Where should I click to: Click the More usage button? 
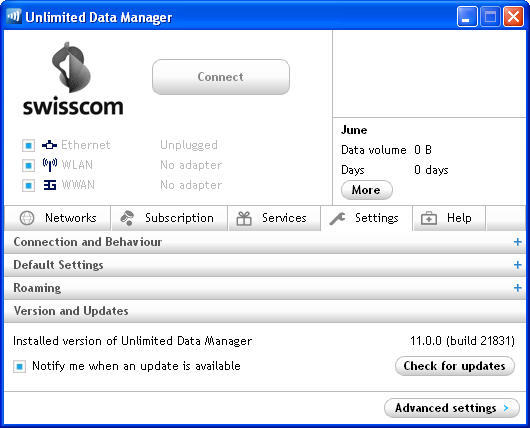(x=367, y=190)
